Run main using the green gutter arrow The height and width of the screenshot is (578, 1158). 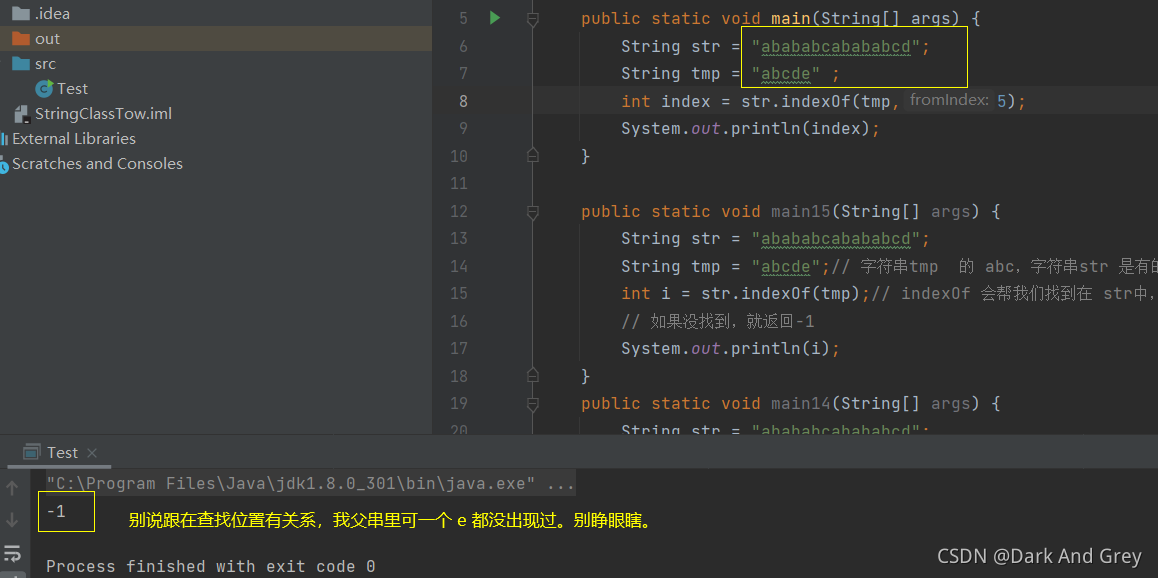tap(495, 18)
